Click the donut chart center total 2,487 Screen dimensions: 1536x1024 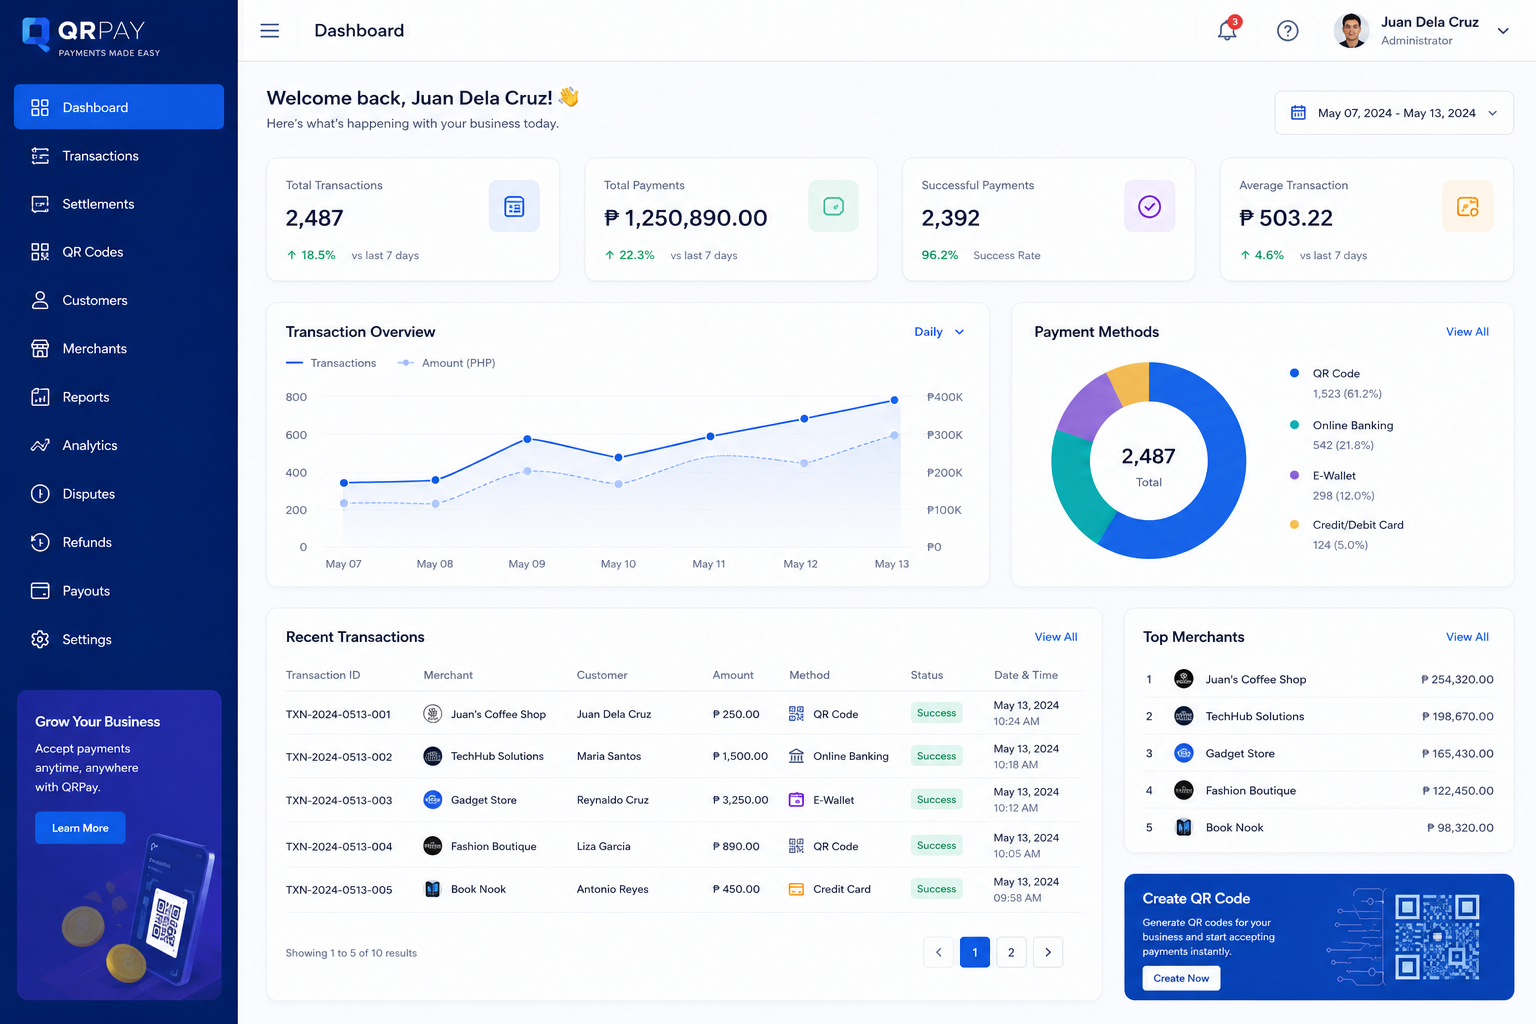(x=1148, y=457)
